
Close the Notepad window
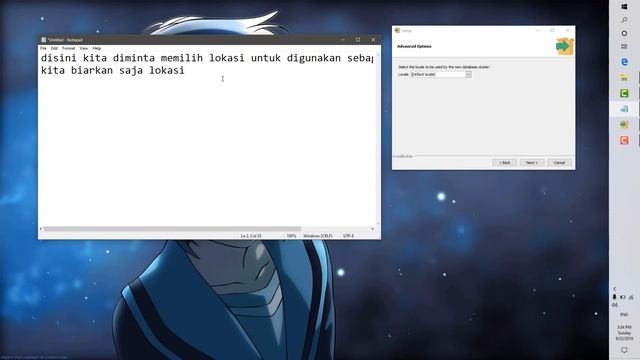point(373,40)
